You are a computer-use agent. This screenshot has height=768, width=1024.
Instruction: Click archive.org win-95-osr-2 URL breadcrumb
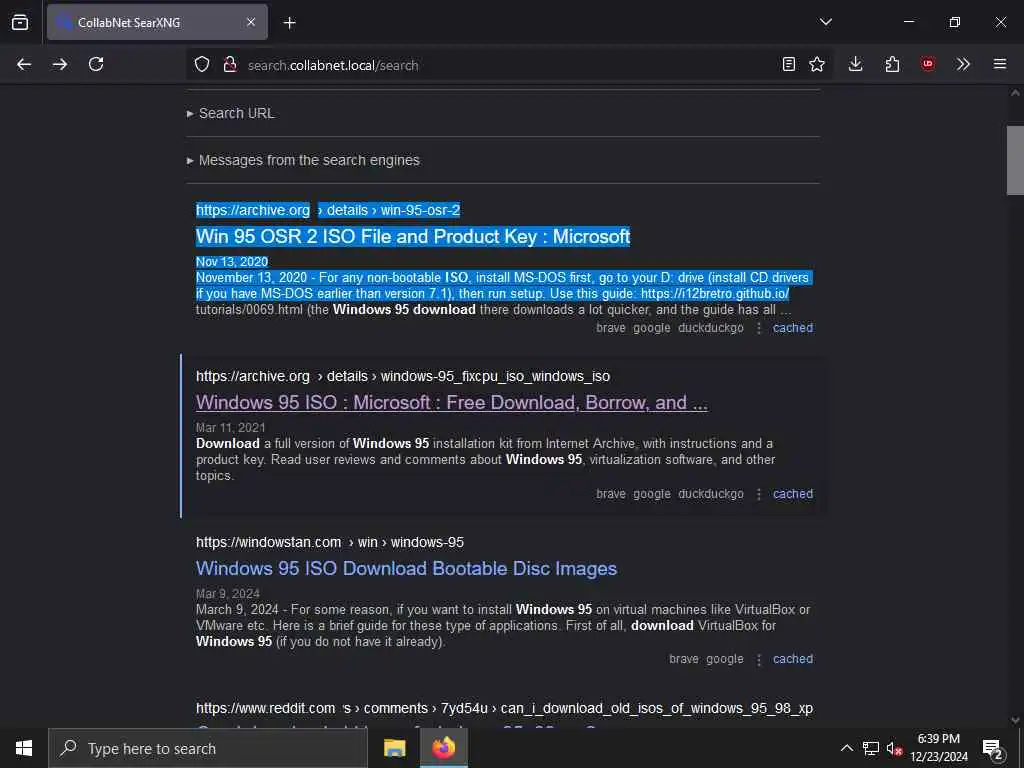click(x=328, y=210)
